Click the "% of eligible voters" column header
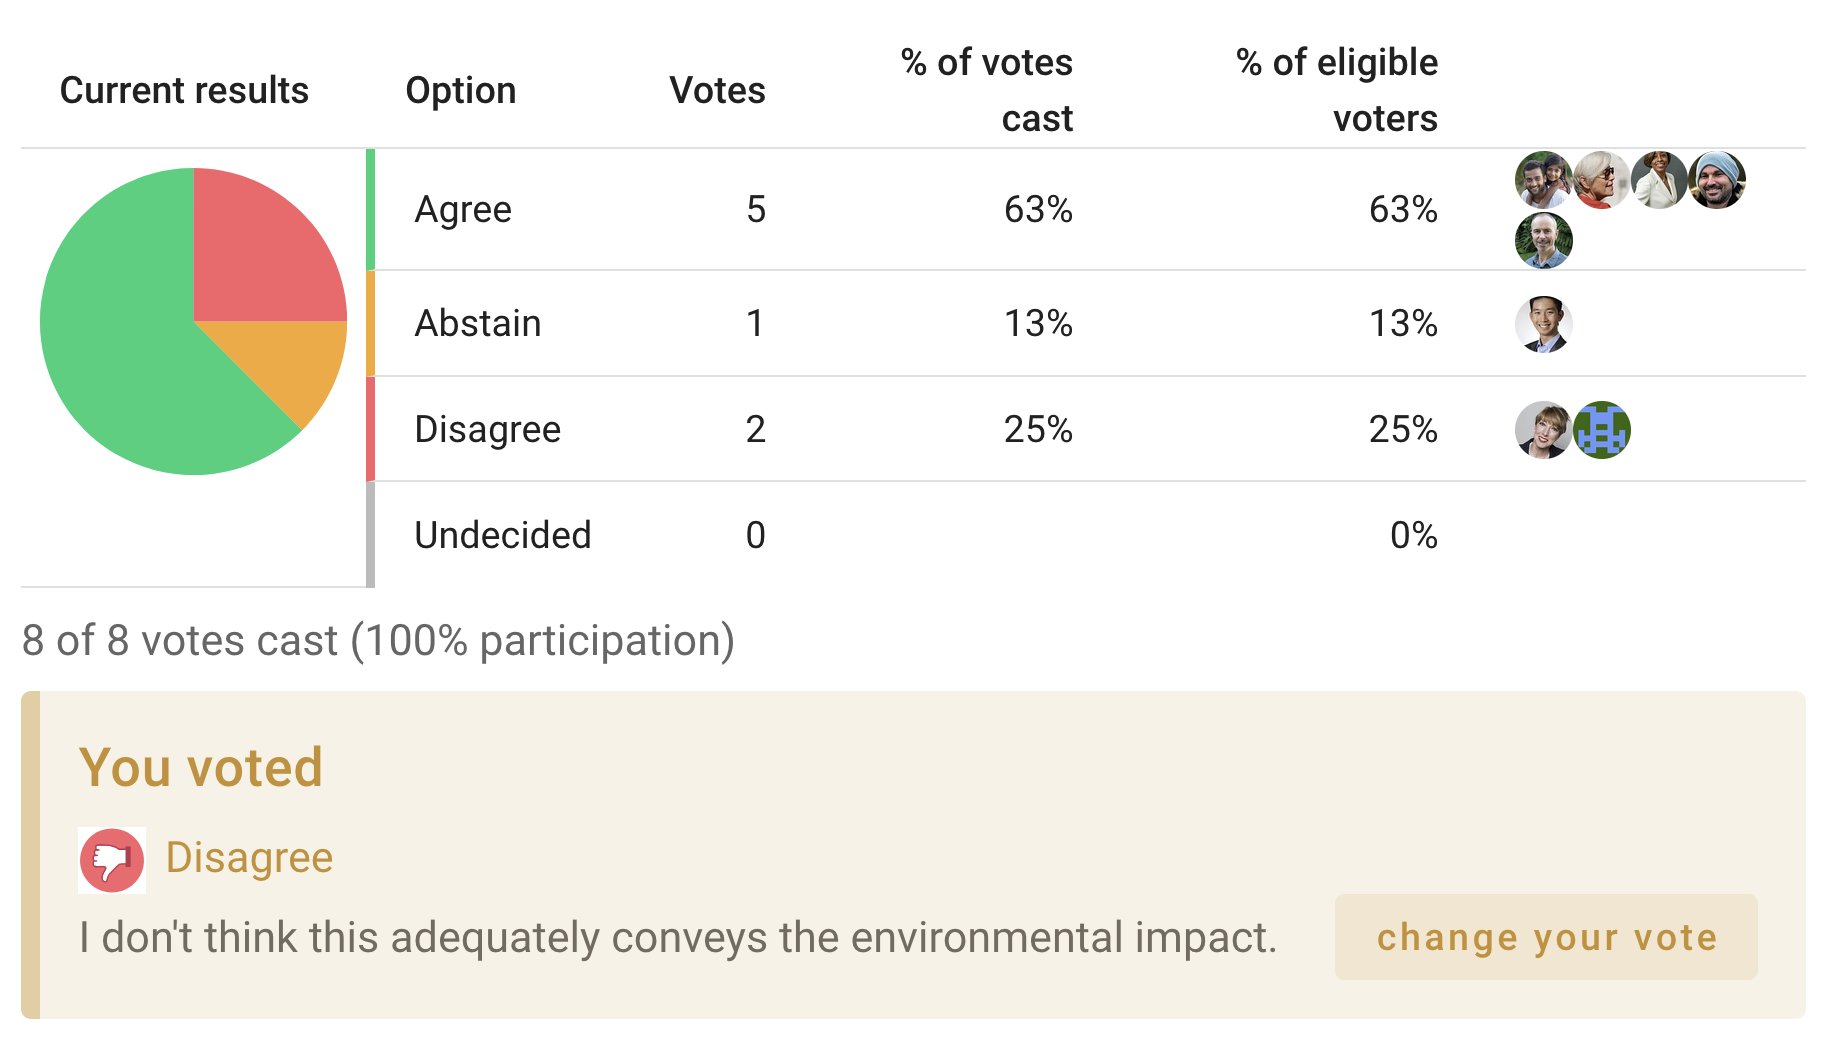 coord(1336,90)
